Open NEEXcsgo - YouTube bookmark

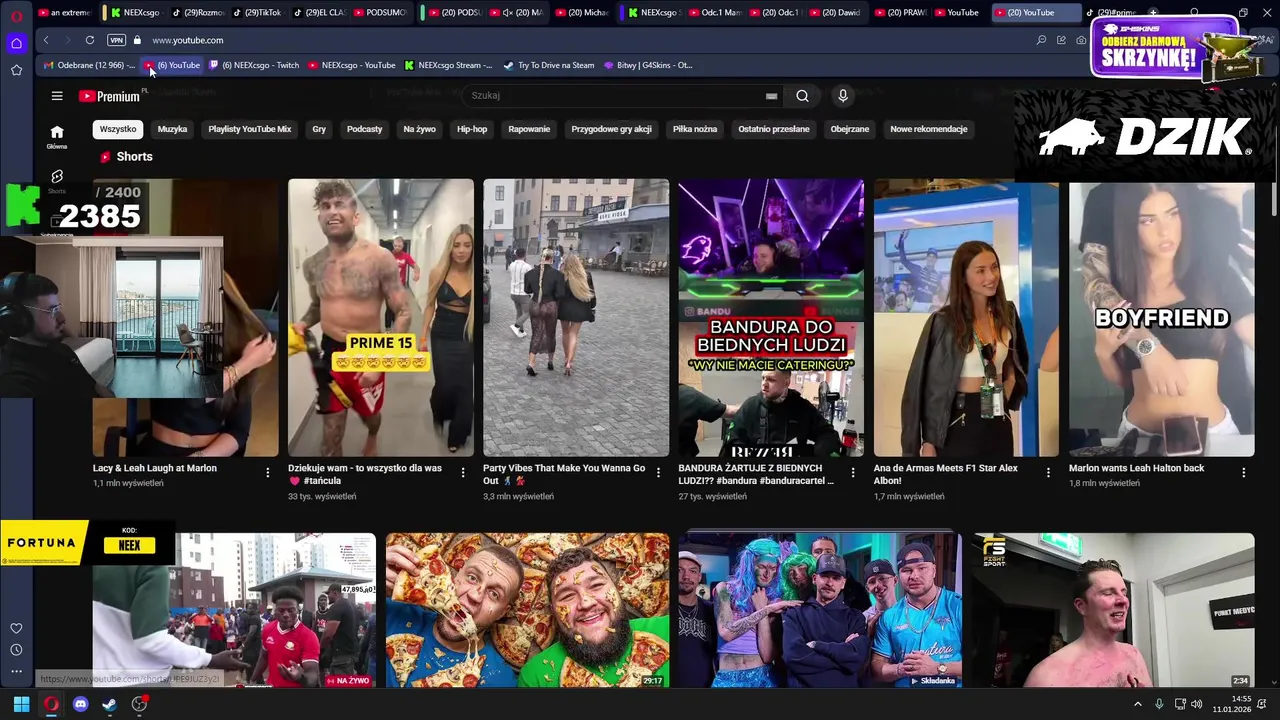point(352,65)
